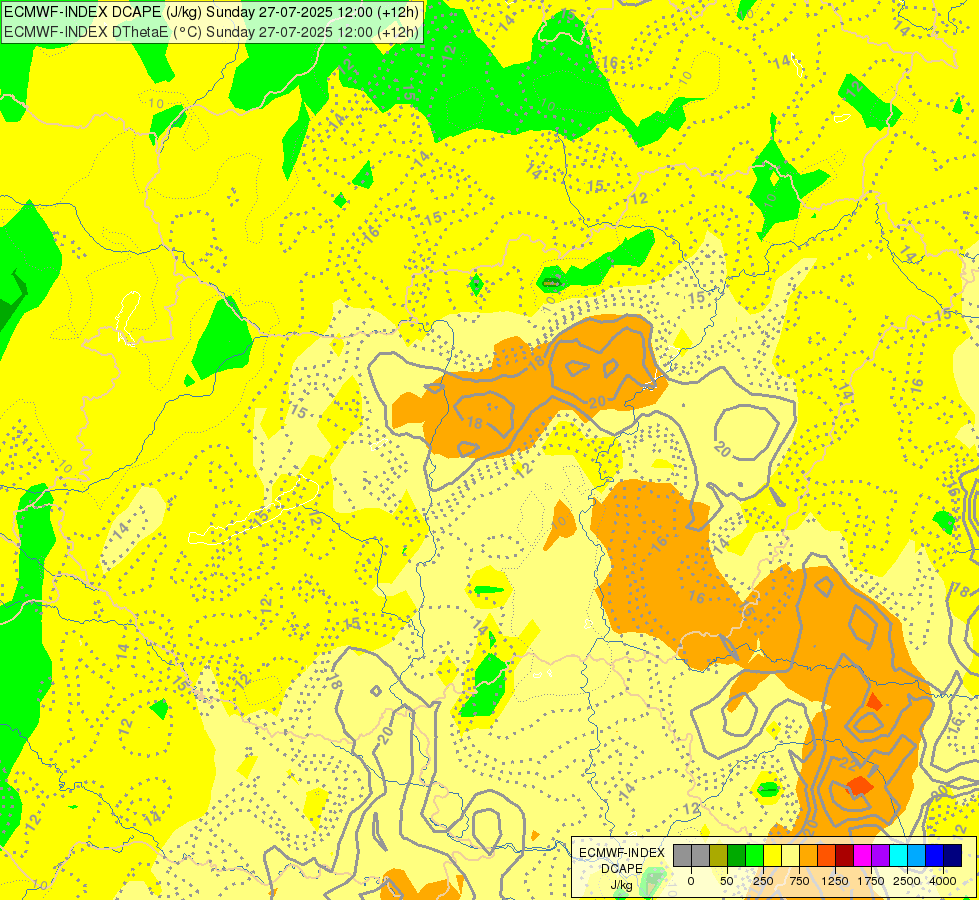Click the 'DCAPE' label inside the legend

[622, 869]
